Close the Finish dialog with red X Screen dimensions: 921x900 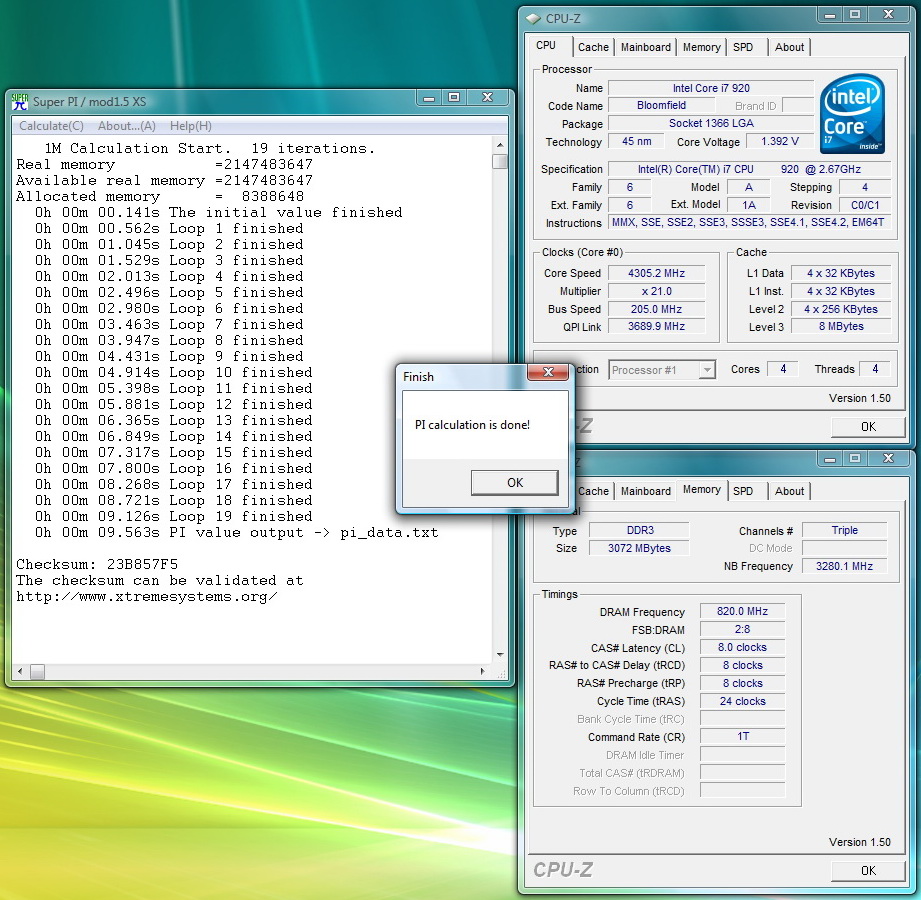(x=548, y=372)
